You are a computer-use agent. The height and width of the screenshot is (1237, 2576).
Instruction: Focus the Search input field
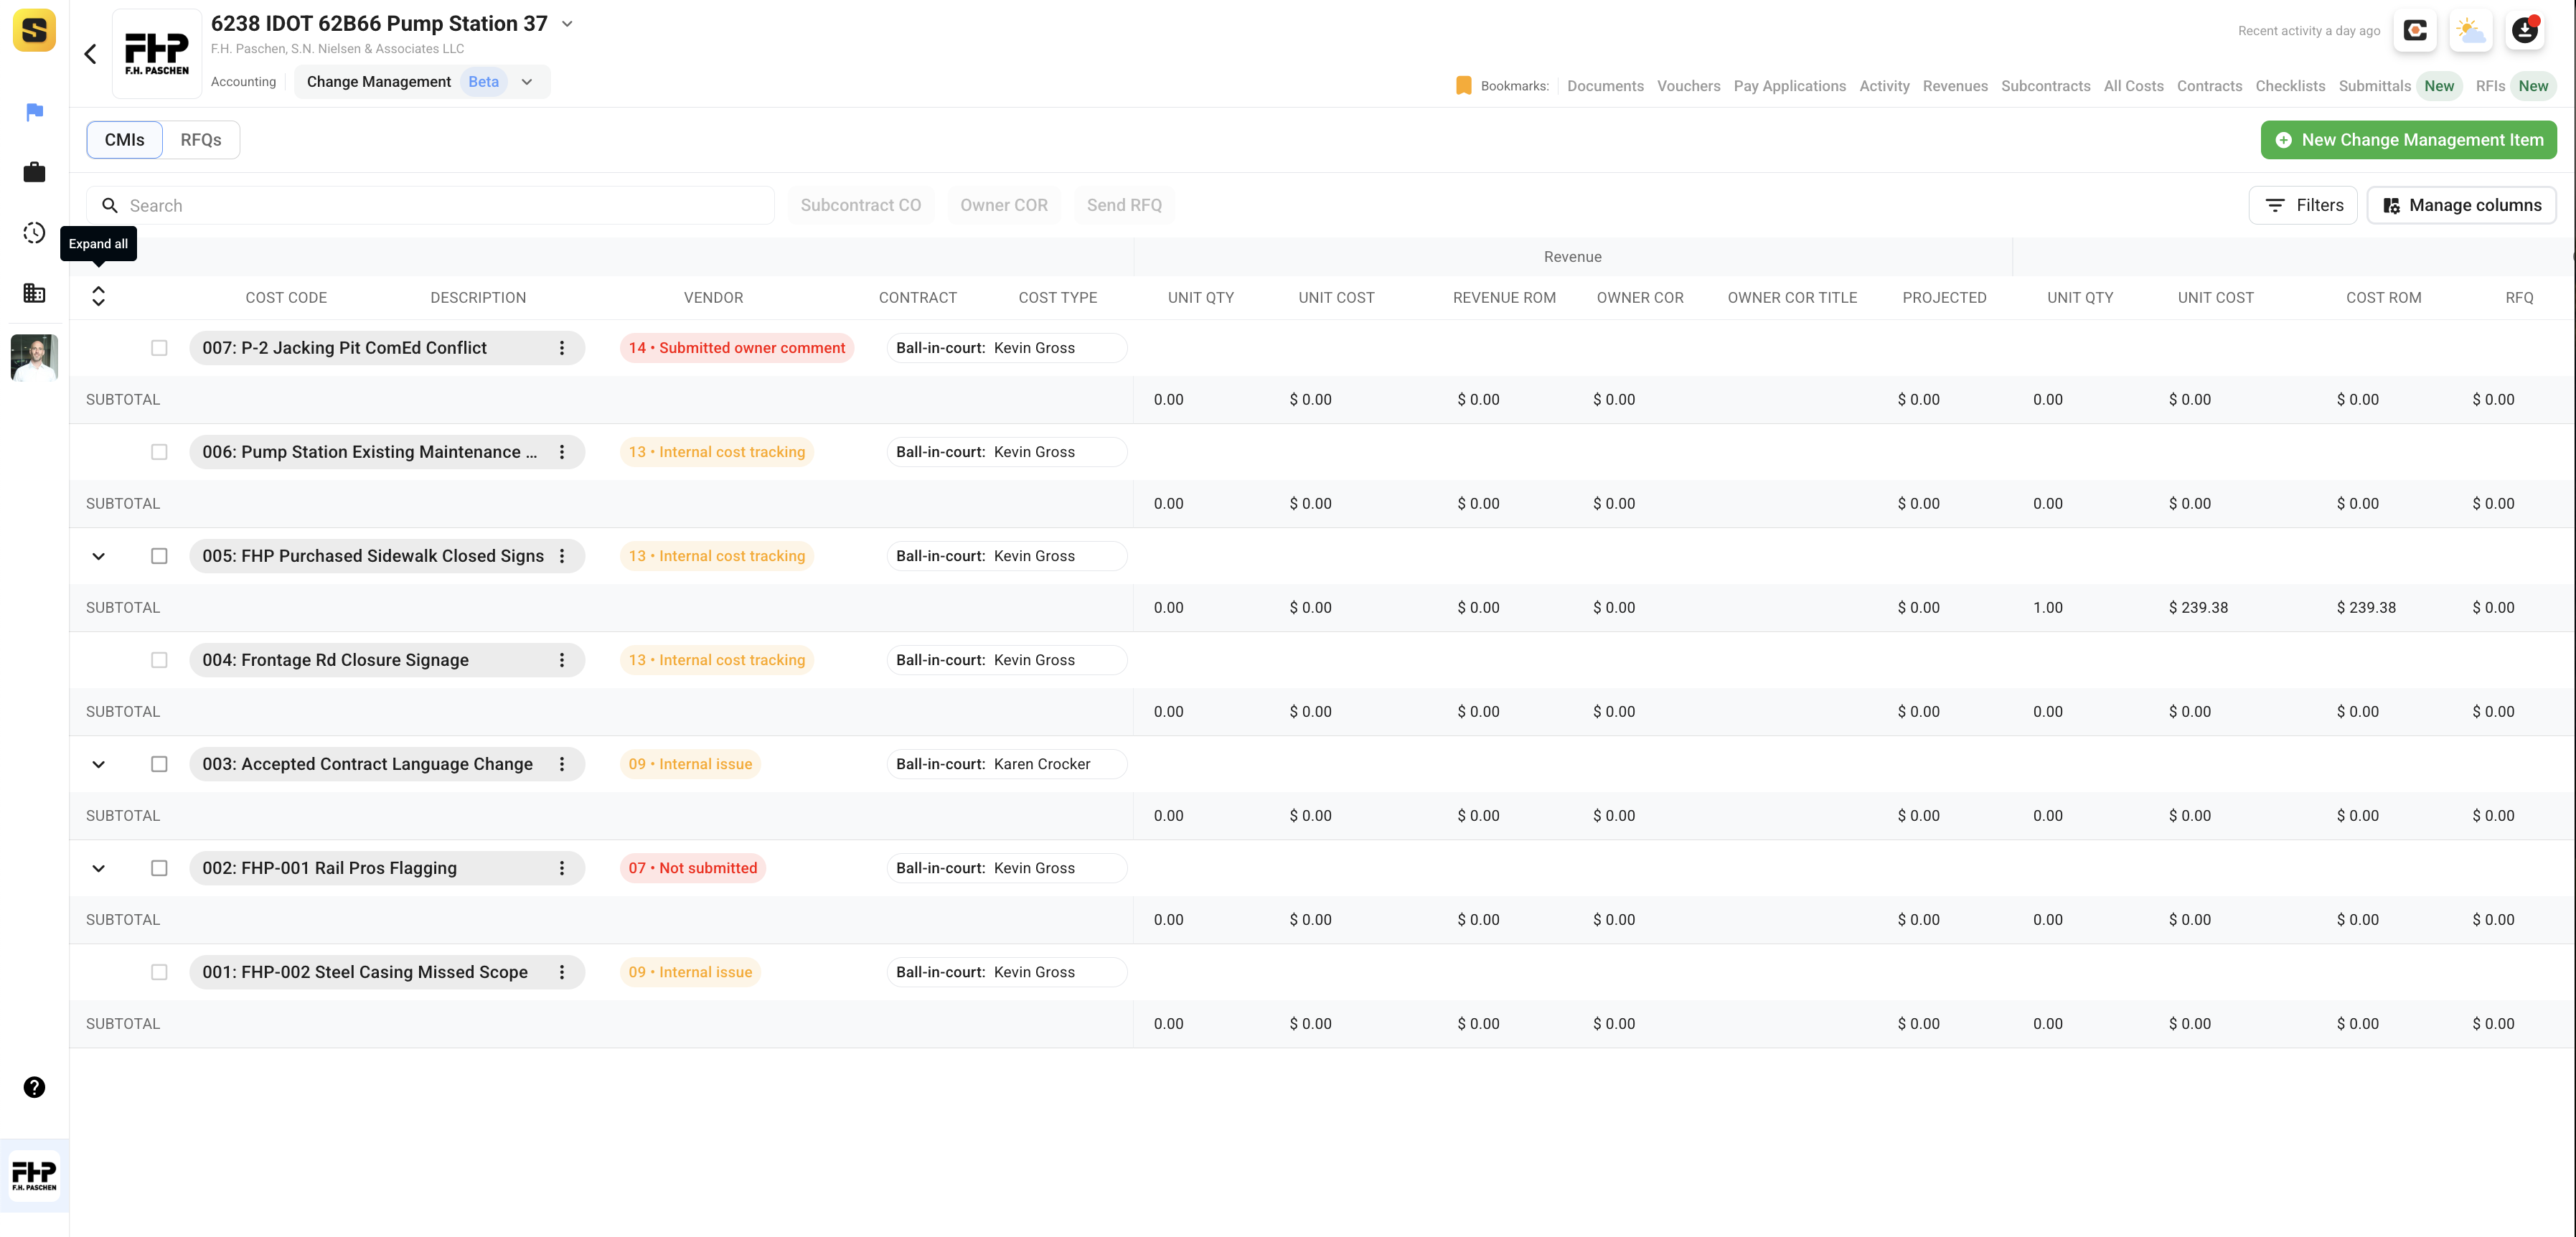tap(430, 205)
